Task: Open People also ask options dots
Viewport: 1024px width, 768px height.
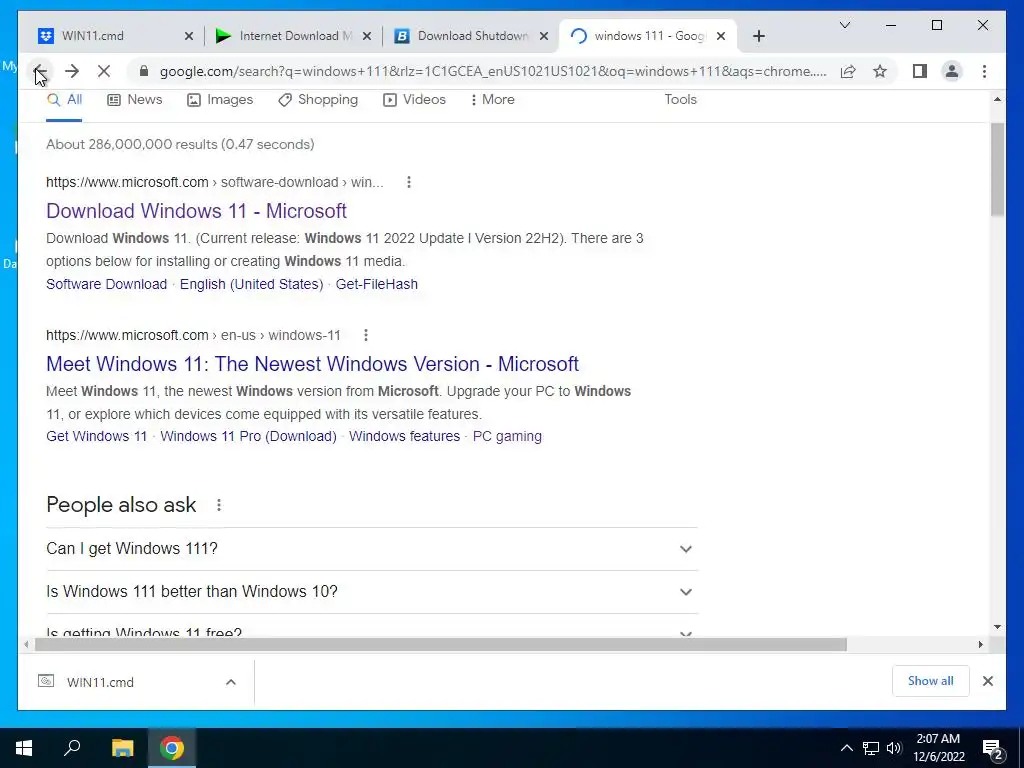Action: 219,505
